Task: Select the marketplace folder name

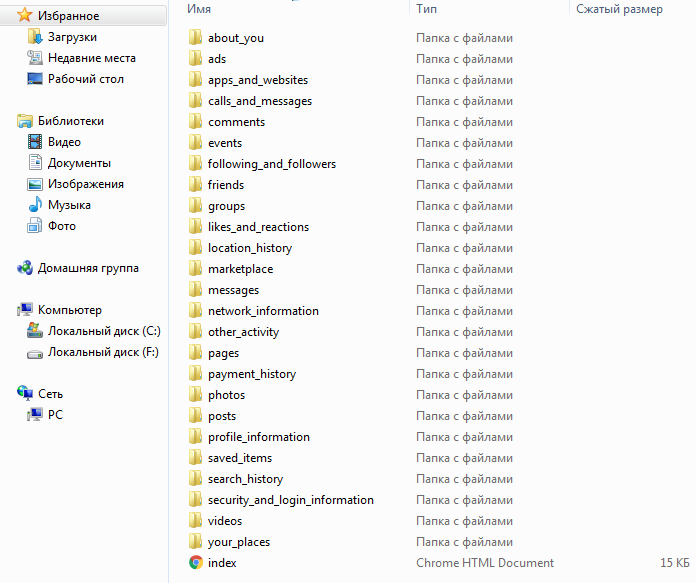Action: tap(240, 269)
